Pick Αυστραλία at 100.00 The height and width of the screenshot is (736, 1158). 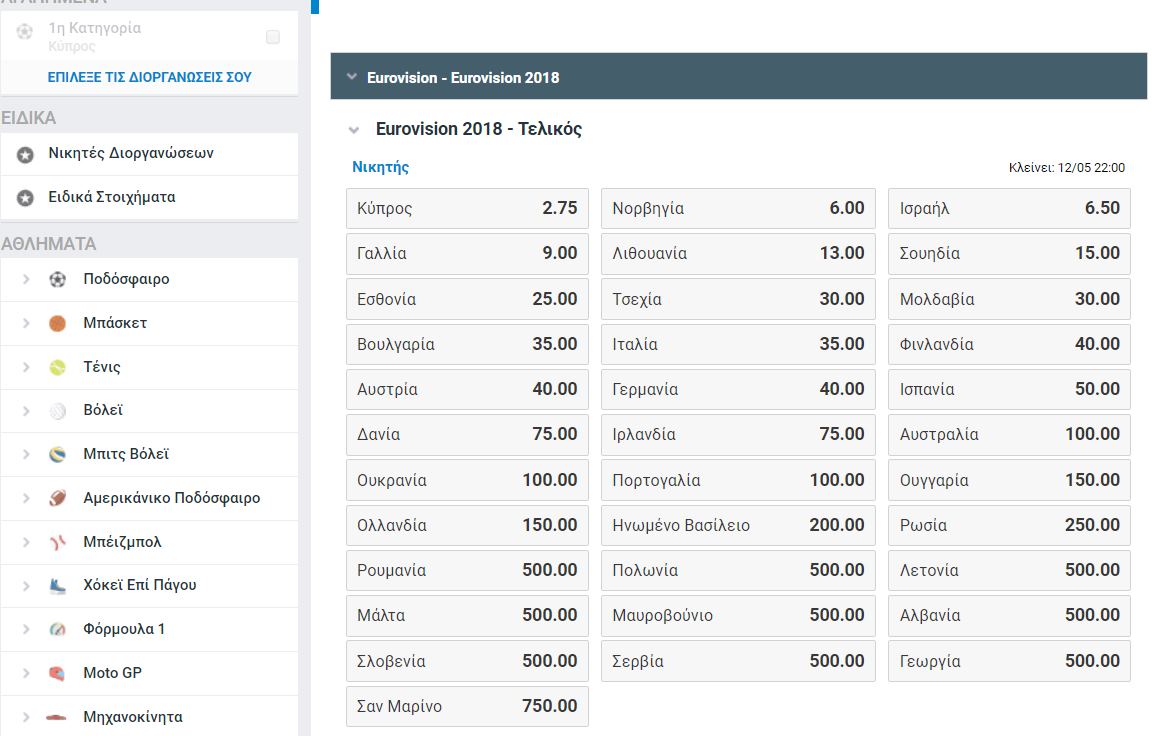pos(1009,434)
